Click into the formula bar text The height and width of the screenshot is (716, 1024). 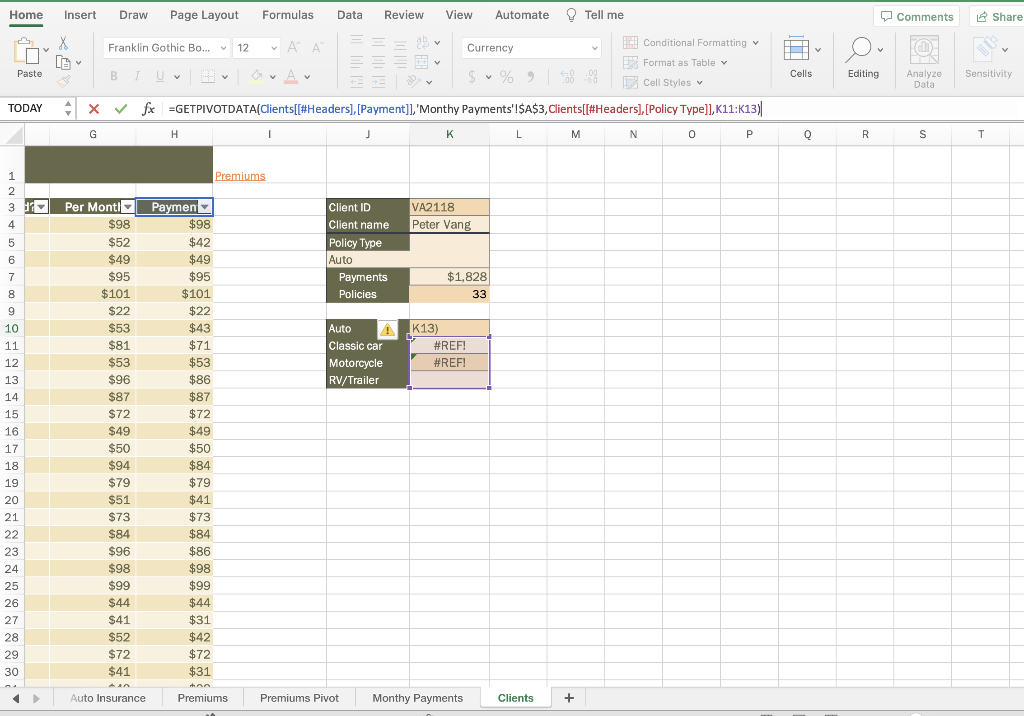pyautogui.click(x=465, y=109)
